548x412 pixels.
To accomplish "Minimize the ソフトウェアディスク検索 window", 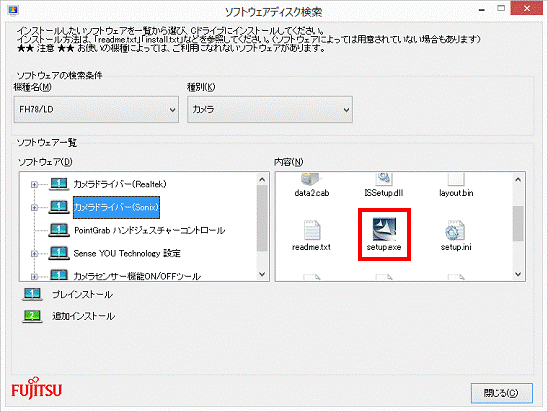I will pyautogui.click(x=482, y=9).
